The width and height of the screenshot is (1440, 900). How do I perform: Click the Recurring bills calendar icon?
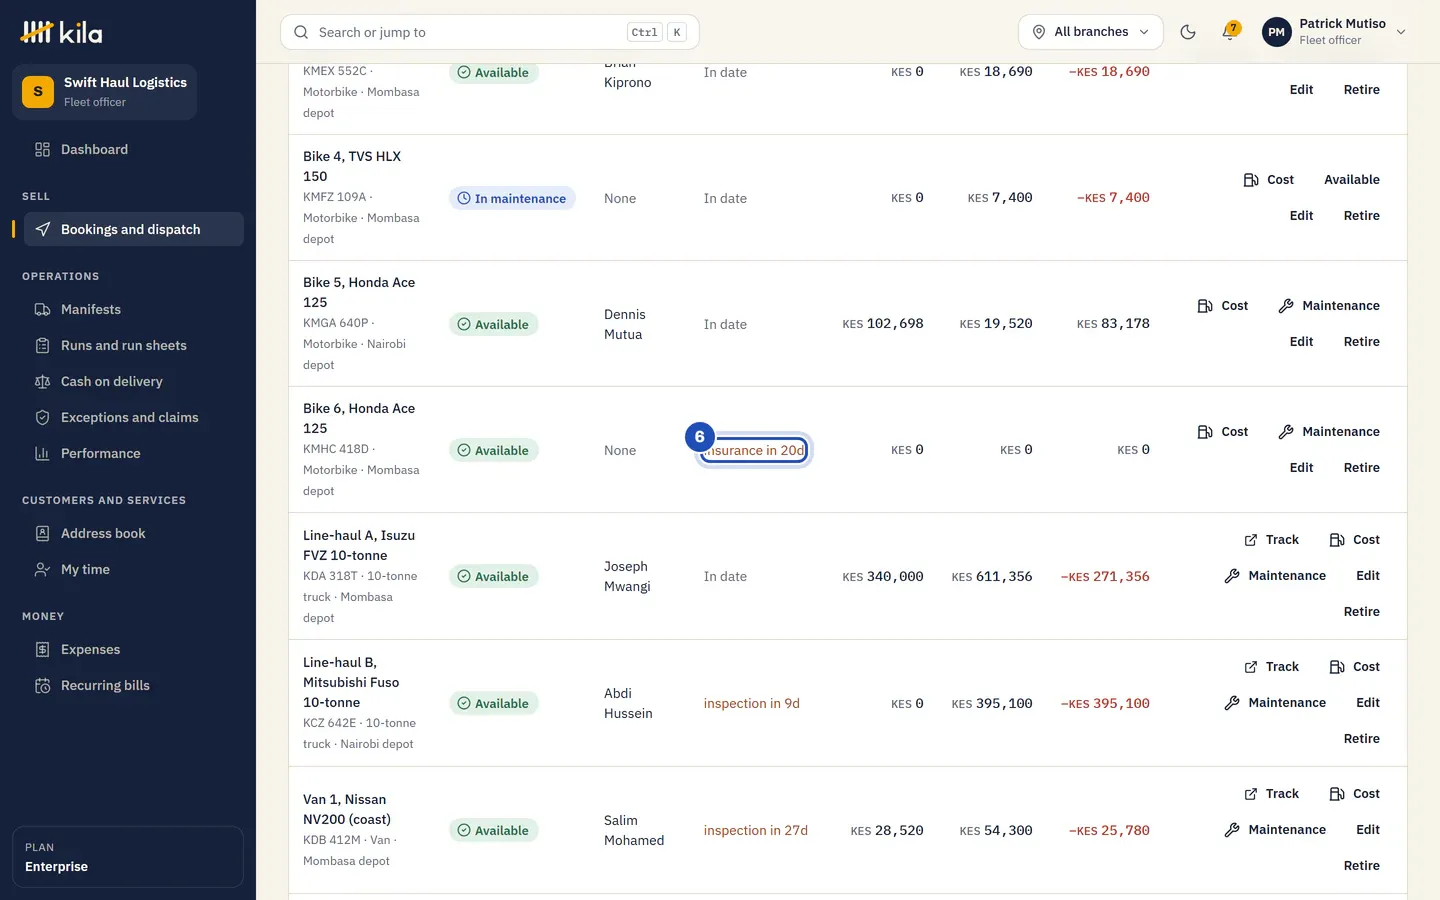(x=42, y=685)
